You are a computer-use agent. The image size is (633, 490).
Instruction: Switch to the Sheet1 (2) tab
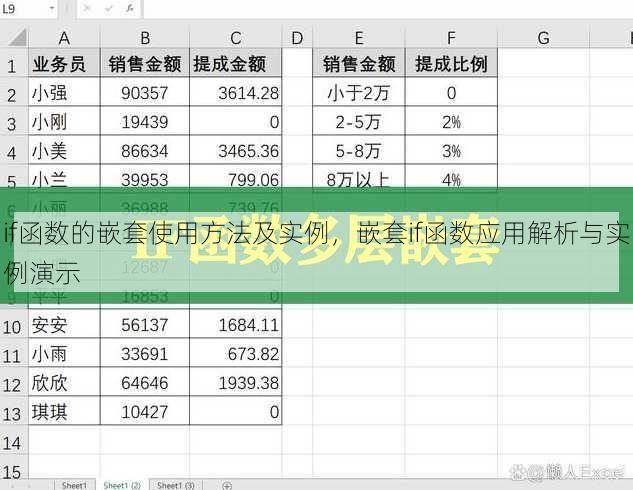(x=122, y=485)
